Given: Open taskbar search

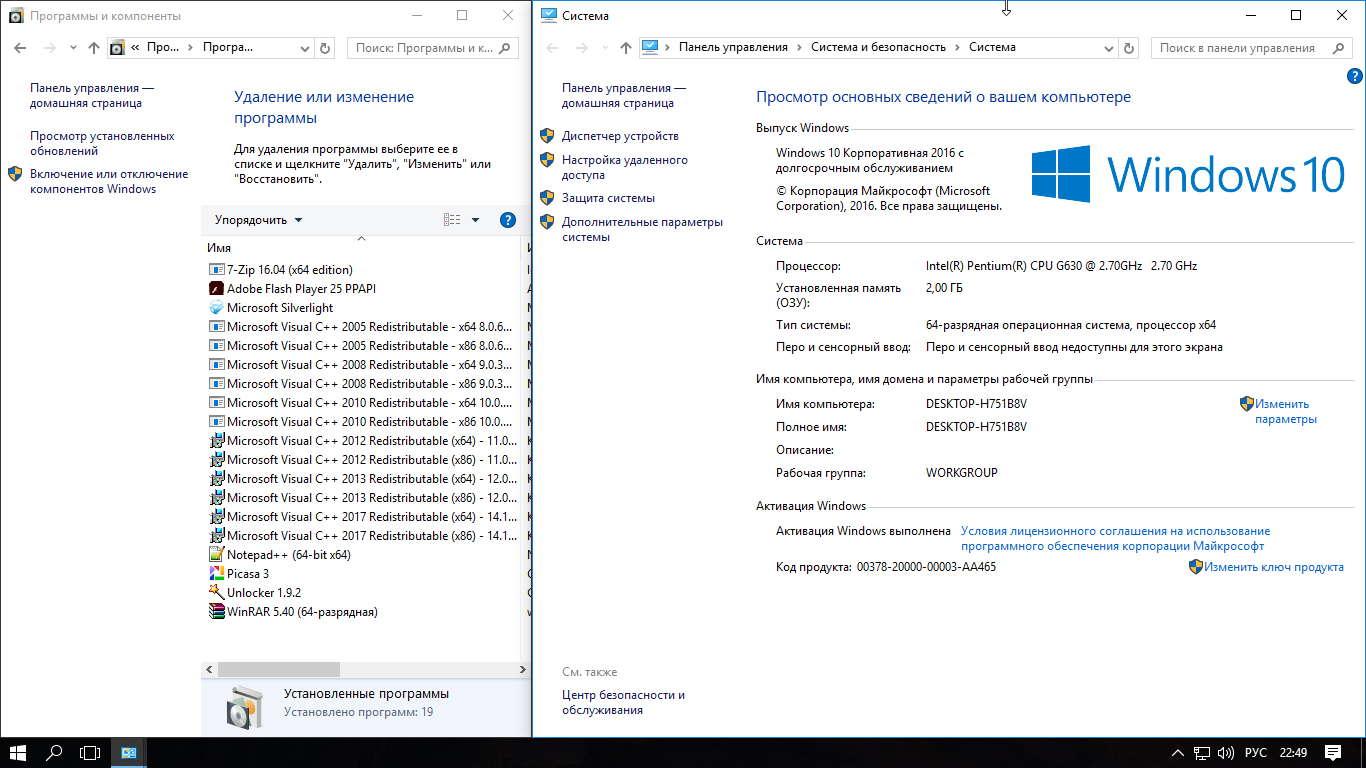Looking at the screenshot, I should click(x=55, y=752).
